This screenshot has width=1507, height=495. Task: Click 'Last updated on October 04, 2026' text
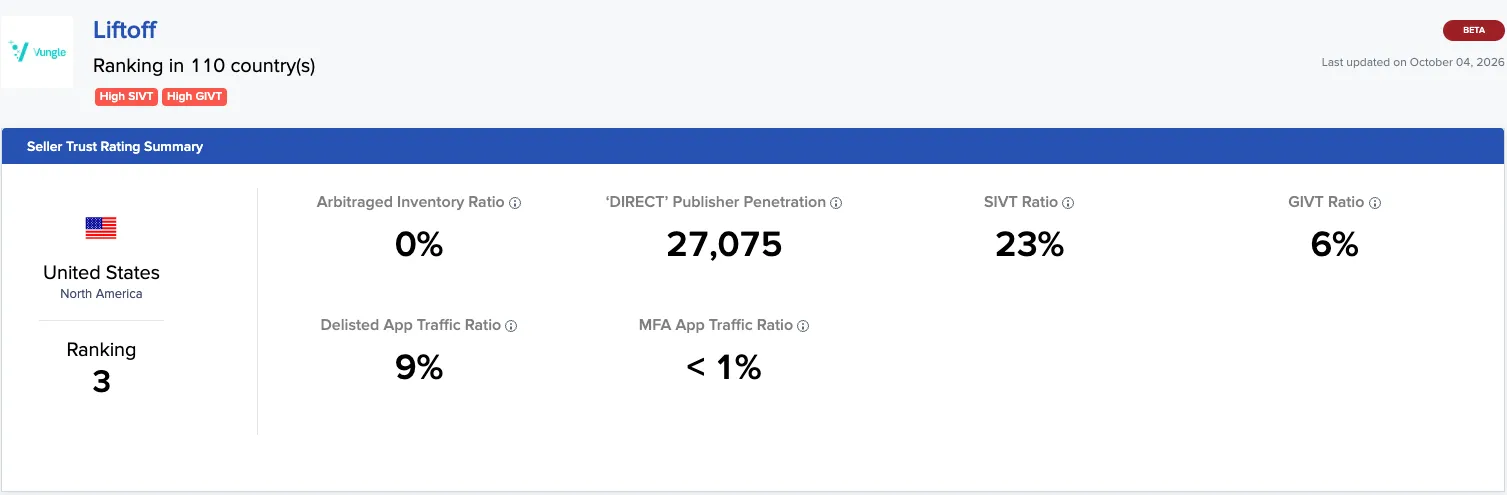(1413, 62)
